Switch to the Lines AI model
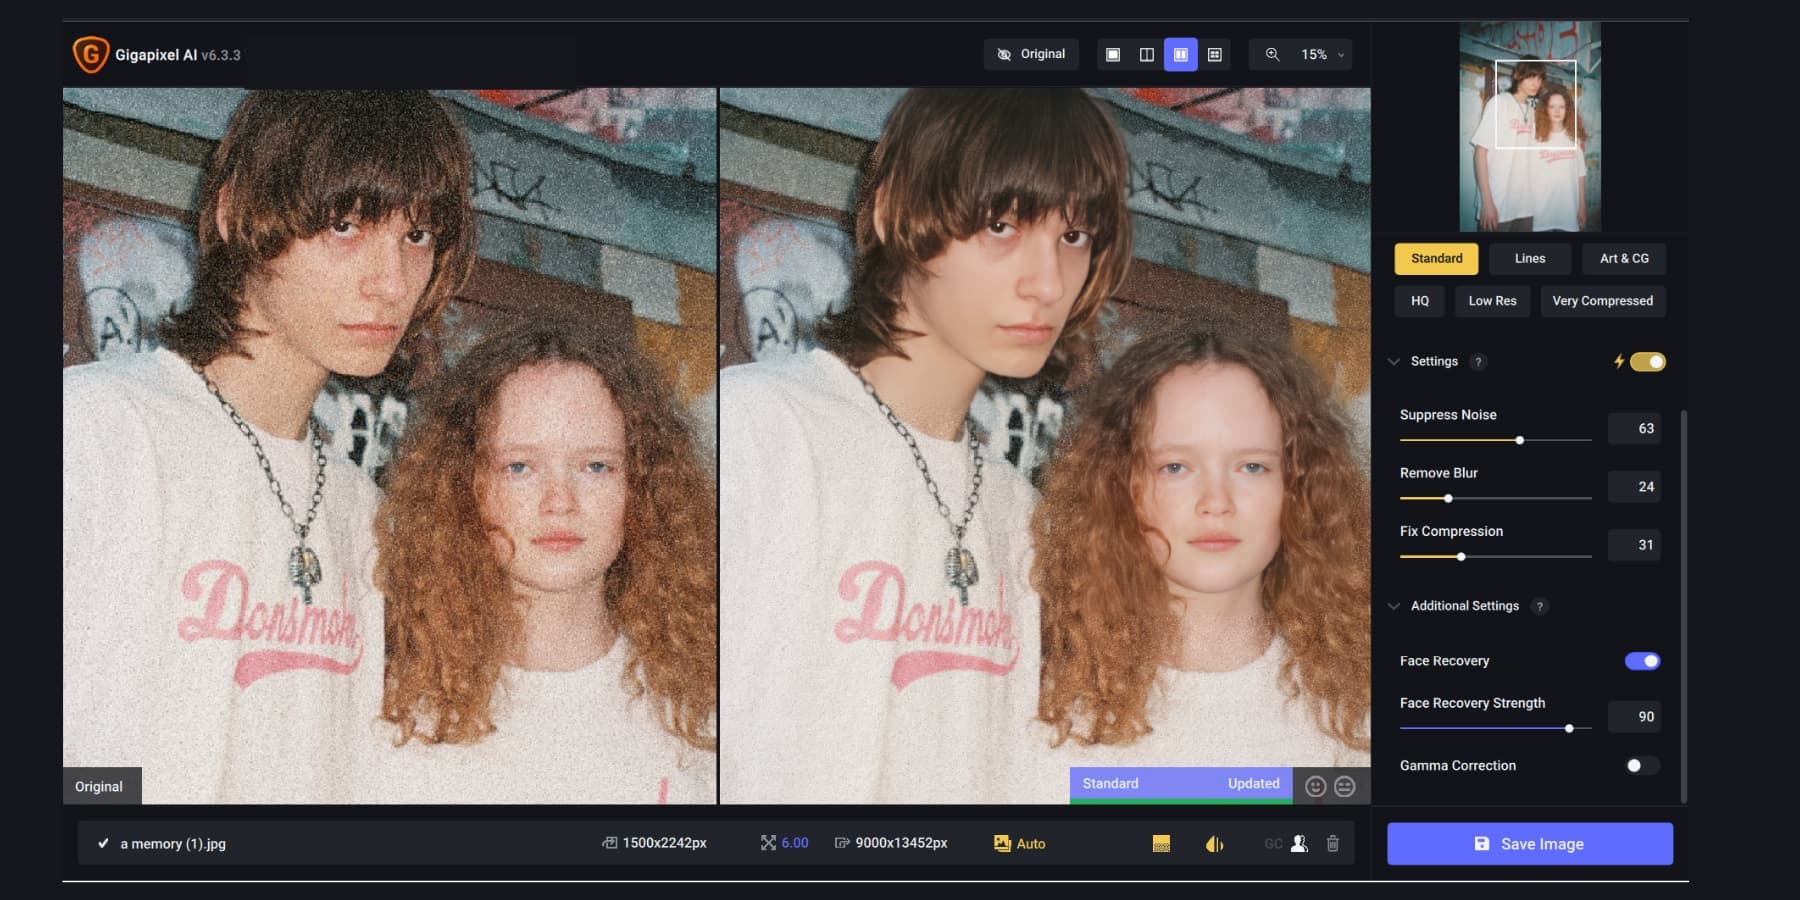Image resolution: width=1800 pixels, height=900 pixels. [x=1529, y=258]
